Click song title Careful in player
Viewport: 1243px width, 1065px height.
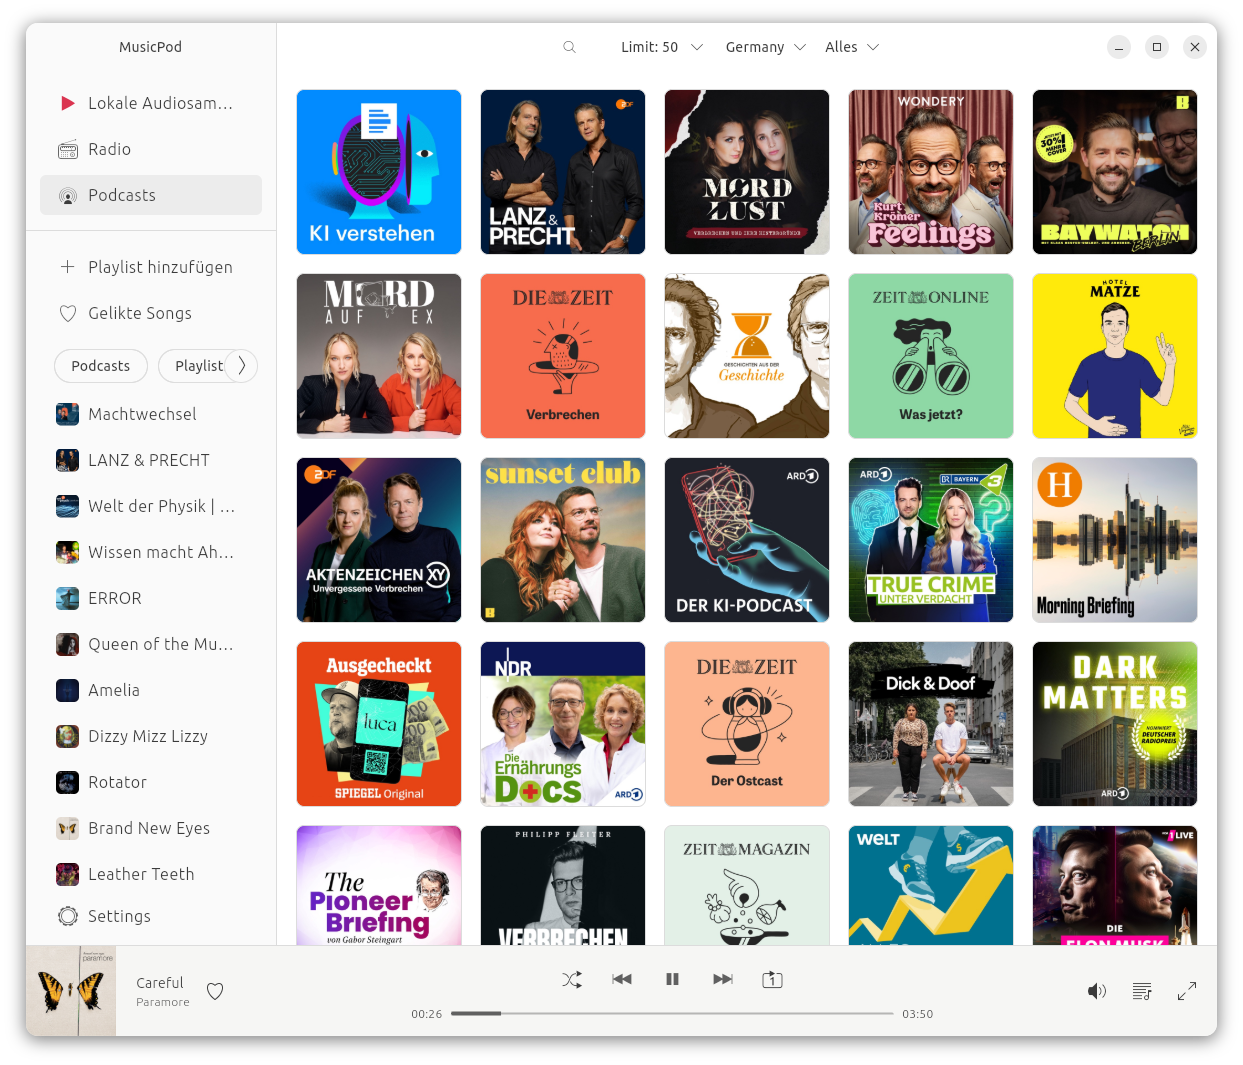point(160,983)
